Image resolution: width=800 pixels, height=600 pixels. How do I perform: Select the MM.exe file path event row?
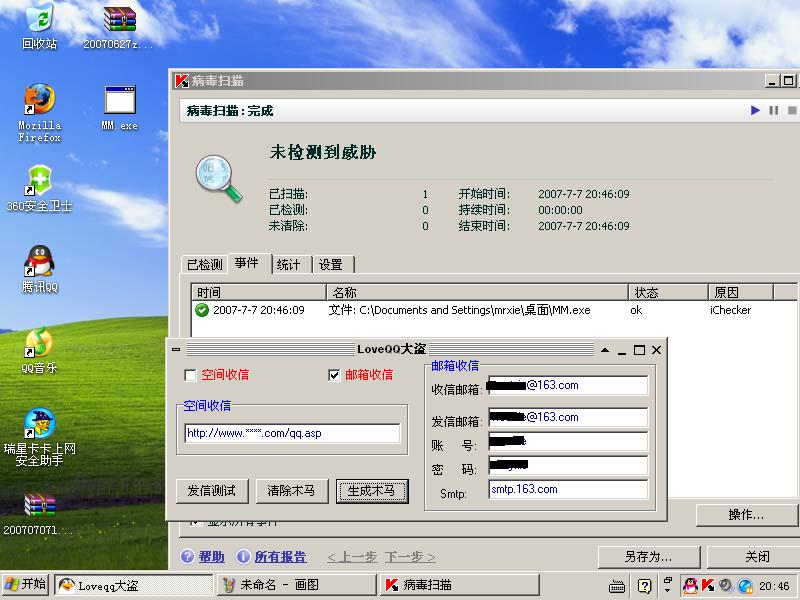(494, 310)
